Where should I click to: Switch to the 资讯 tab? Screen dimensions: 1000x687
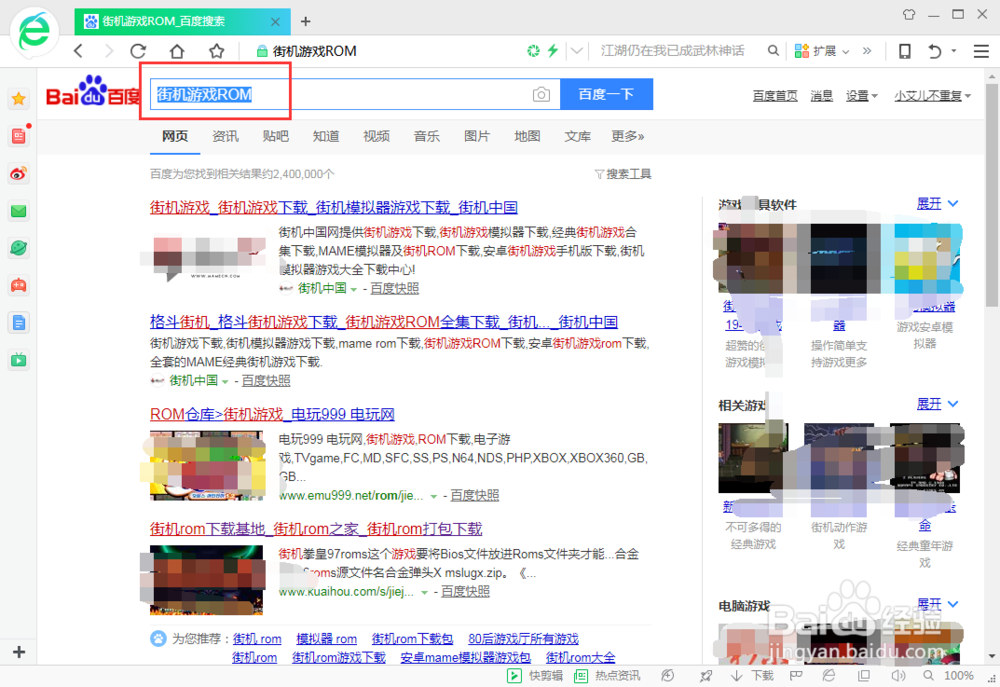pos(225,136)
